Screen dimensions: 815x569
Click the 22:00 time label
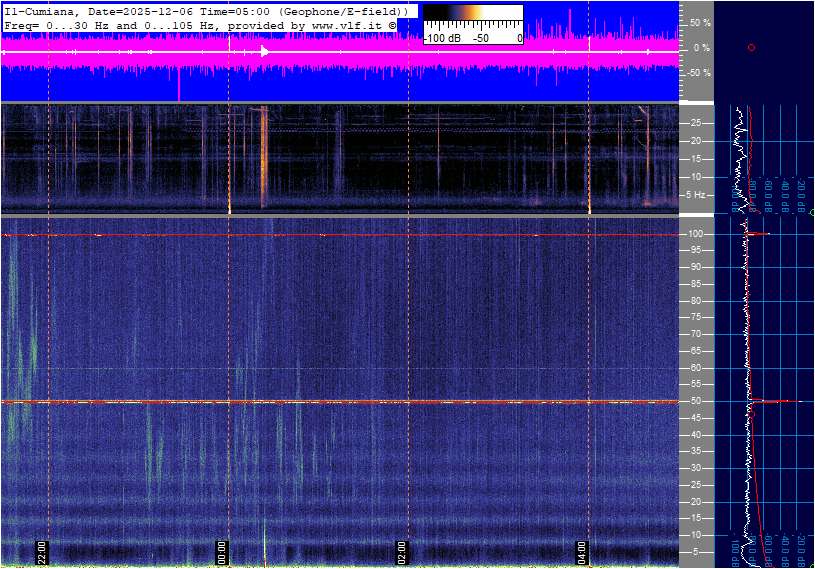click(43, 552)
